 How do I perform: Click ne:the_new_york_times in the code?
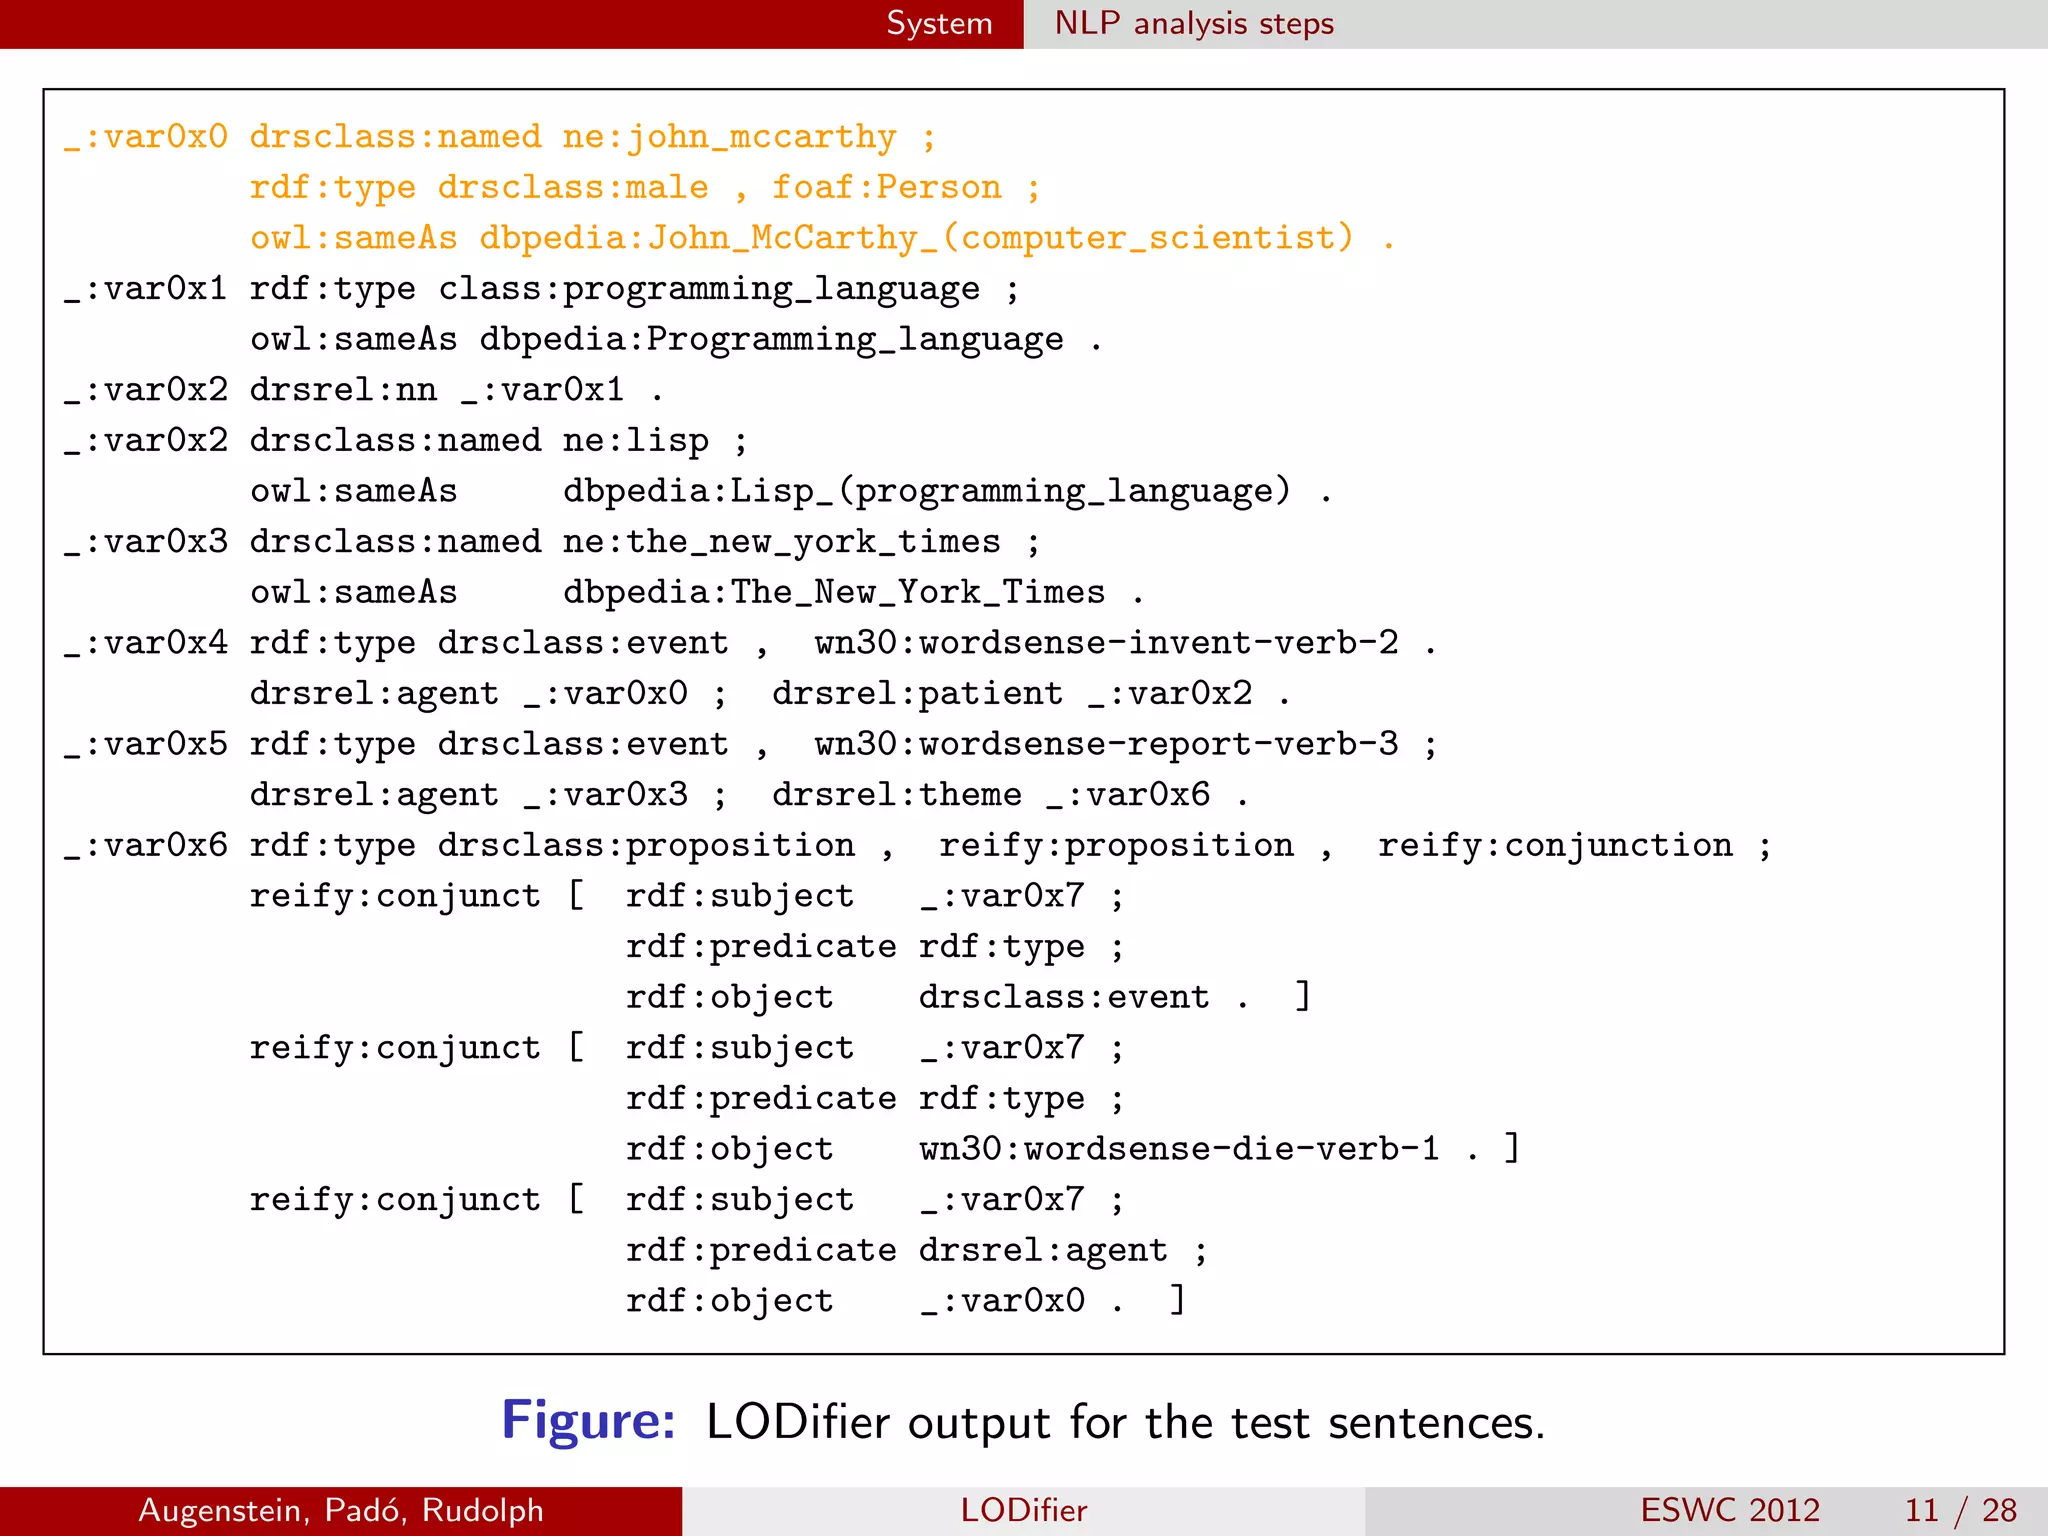tap(782, 542)
